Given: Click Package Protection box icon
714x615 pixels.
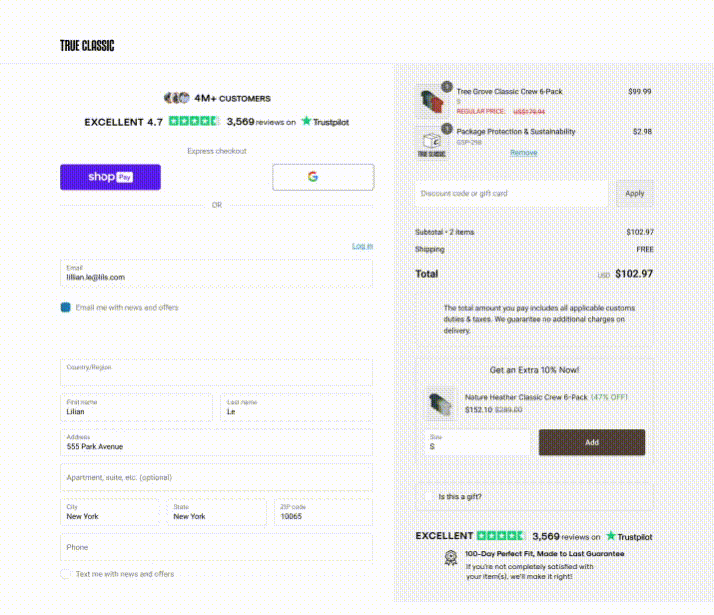Looking at the screenshot, I should (x=432, y=142).
